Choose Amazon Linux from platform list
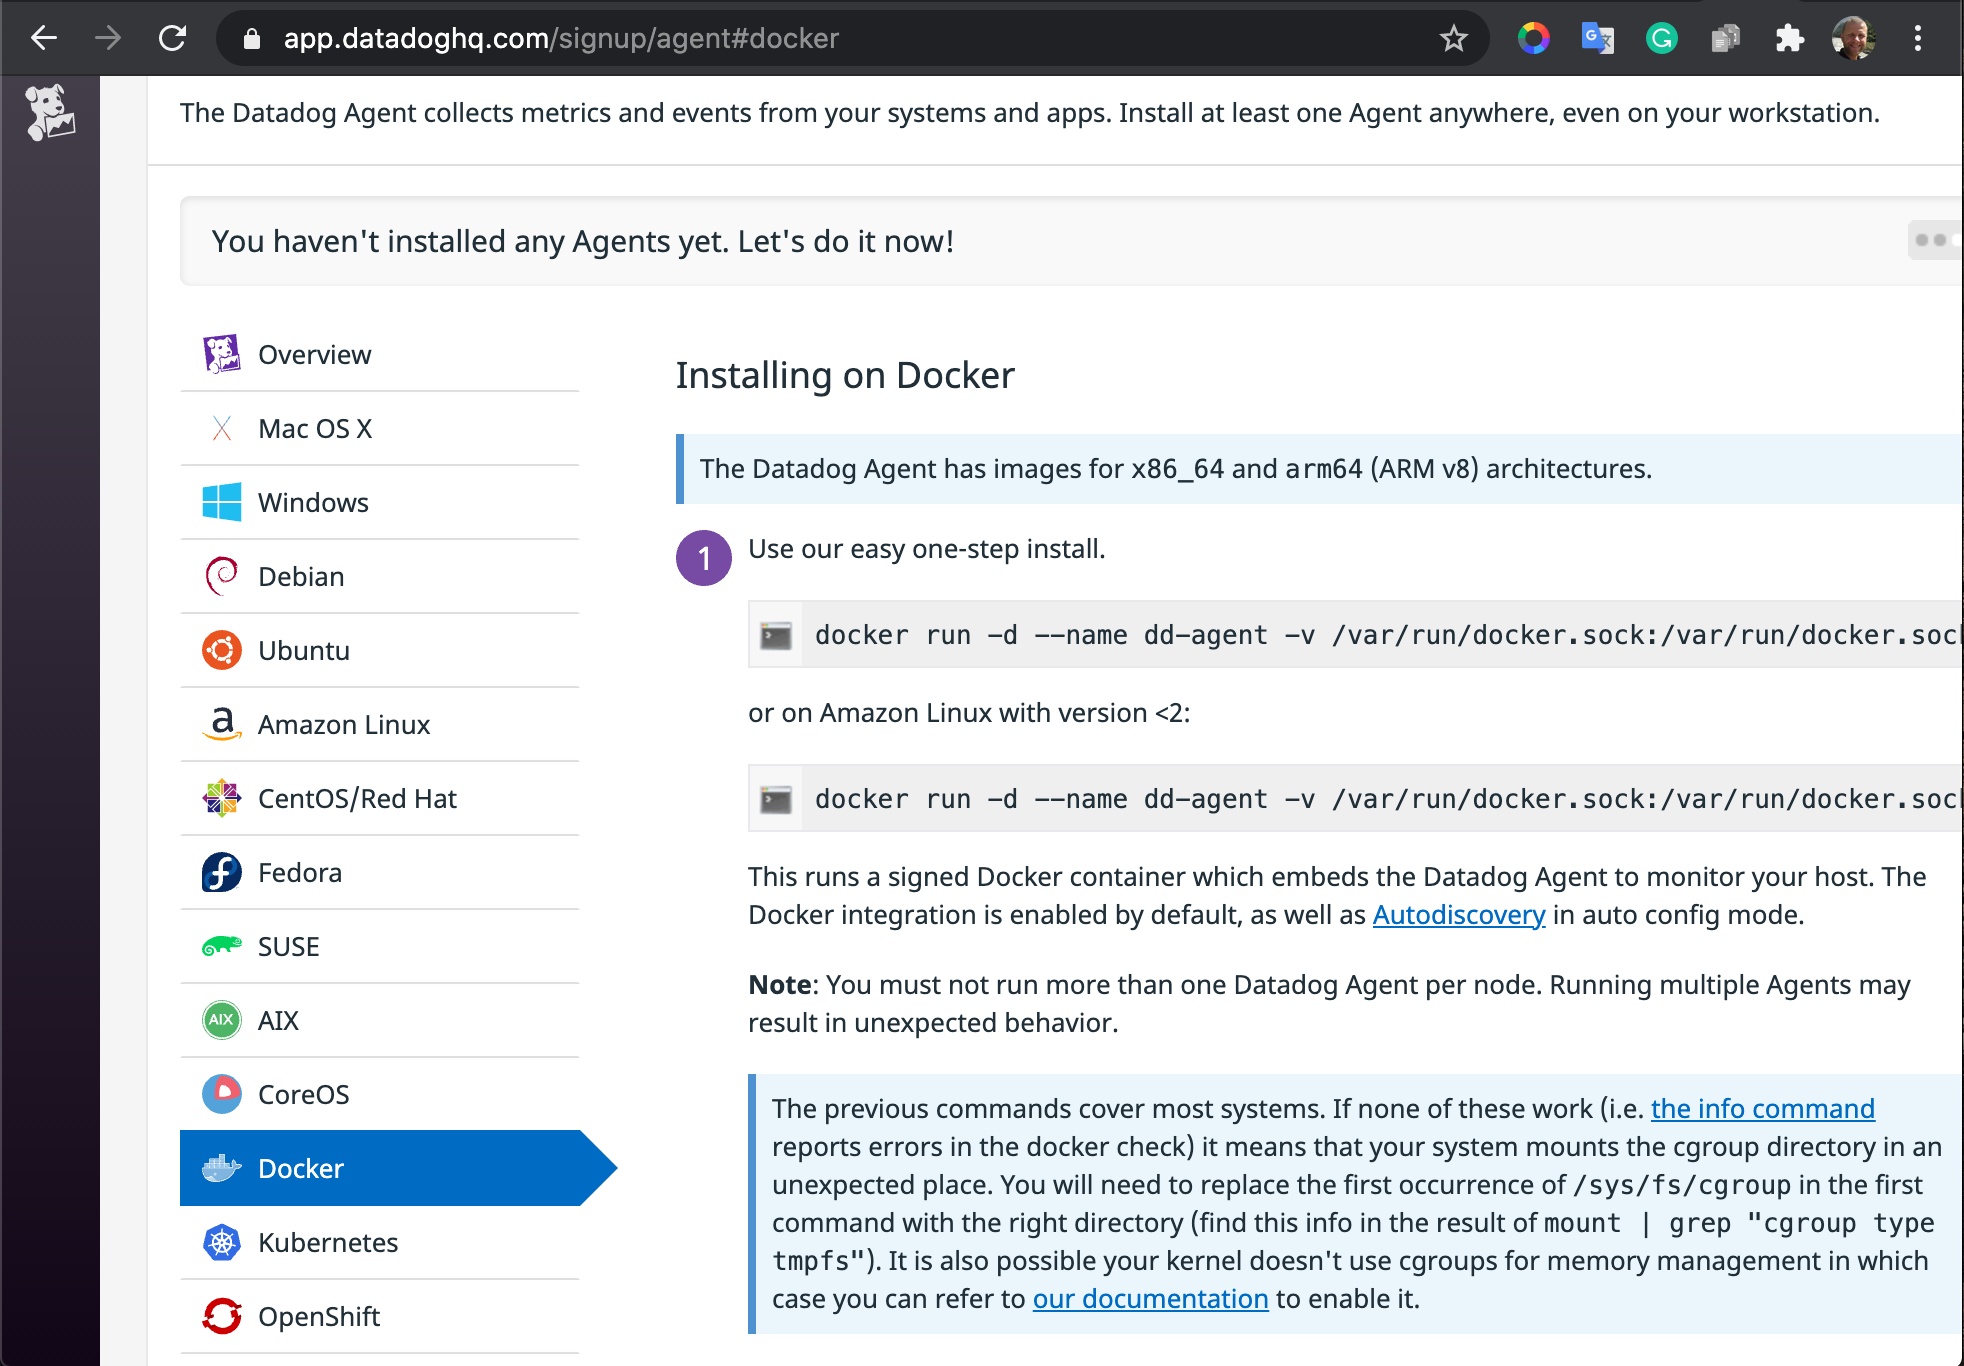1964x1366 pixels. pos(343,725)
